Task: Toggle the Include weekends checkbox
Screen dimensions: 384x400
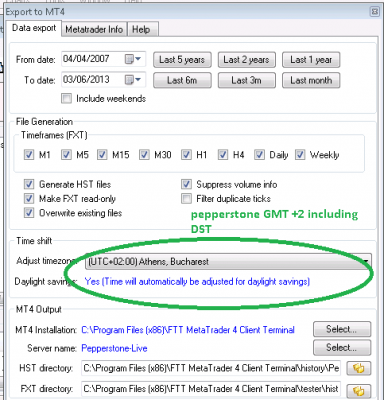Action: pyautogui.click(x=66, y=98)
